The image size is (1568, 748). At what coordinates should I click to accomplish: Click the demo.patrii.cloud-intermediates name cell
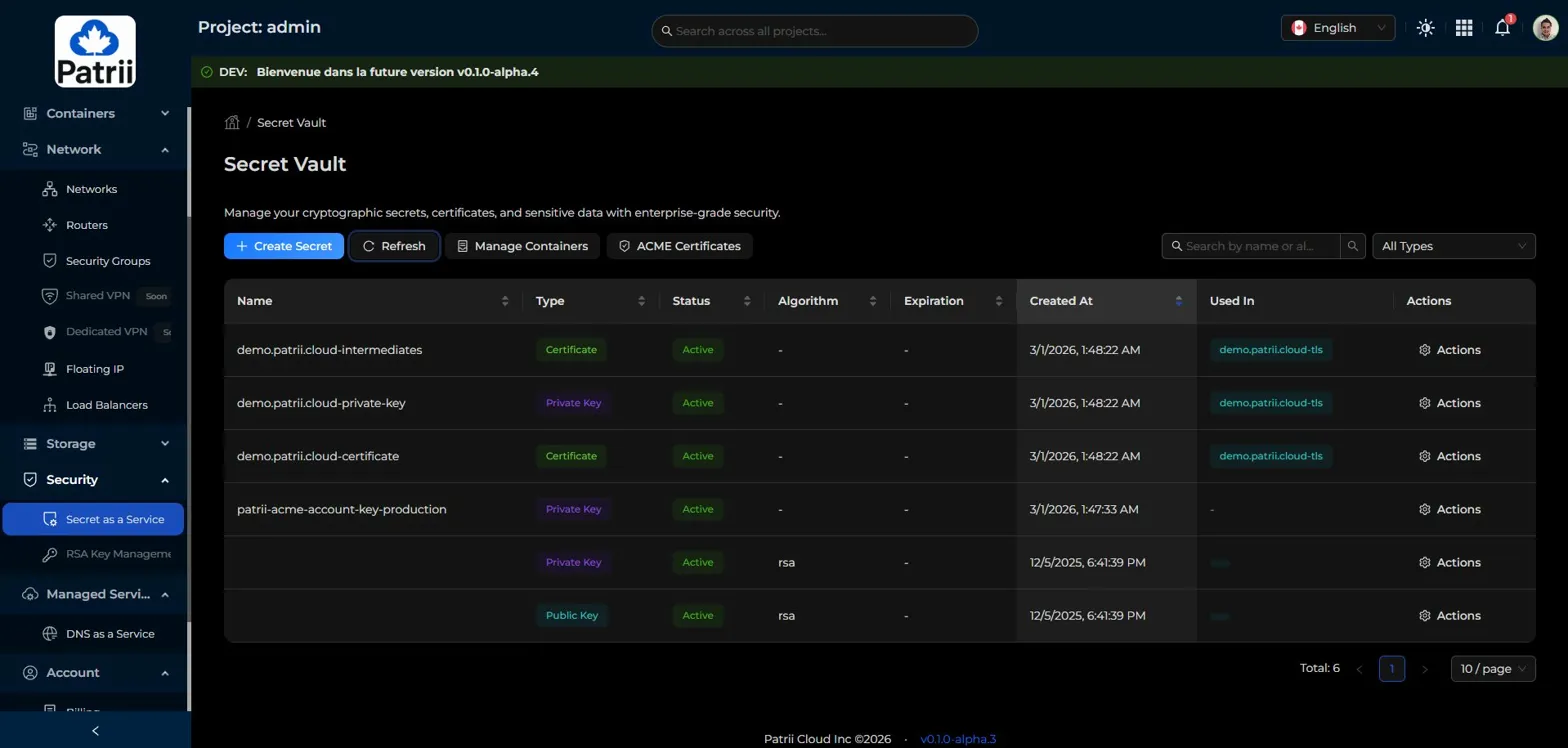[x=330, y=350]
